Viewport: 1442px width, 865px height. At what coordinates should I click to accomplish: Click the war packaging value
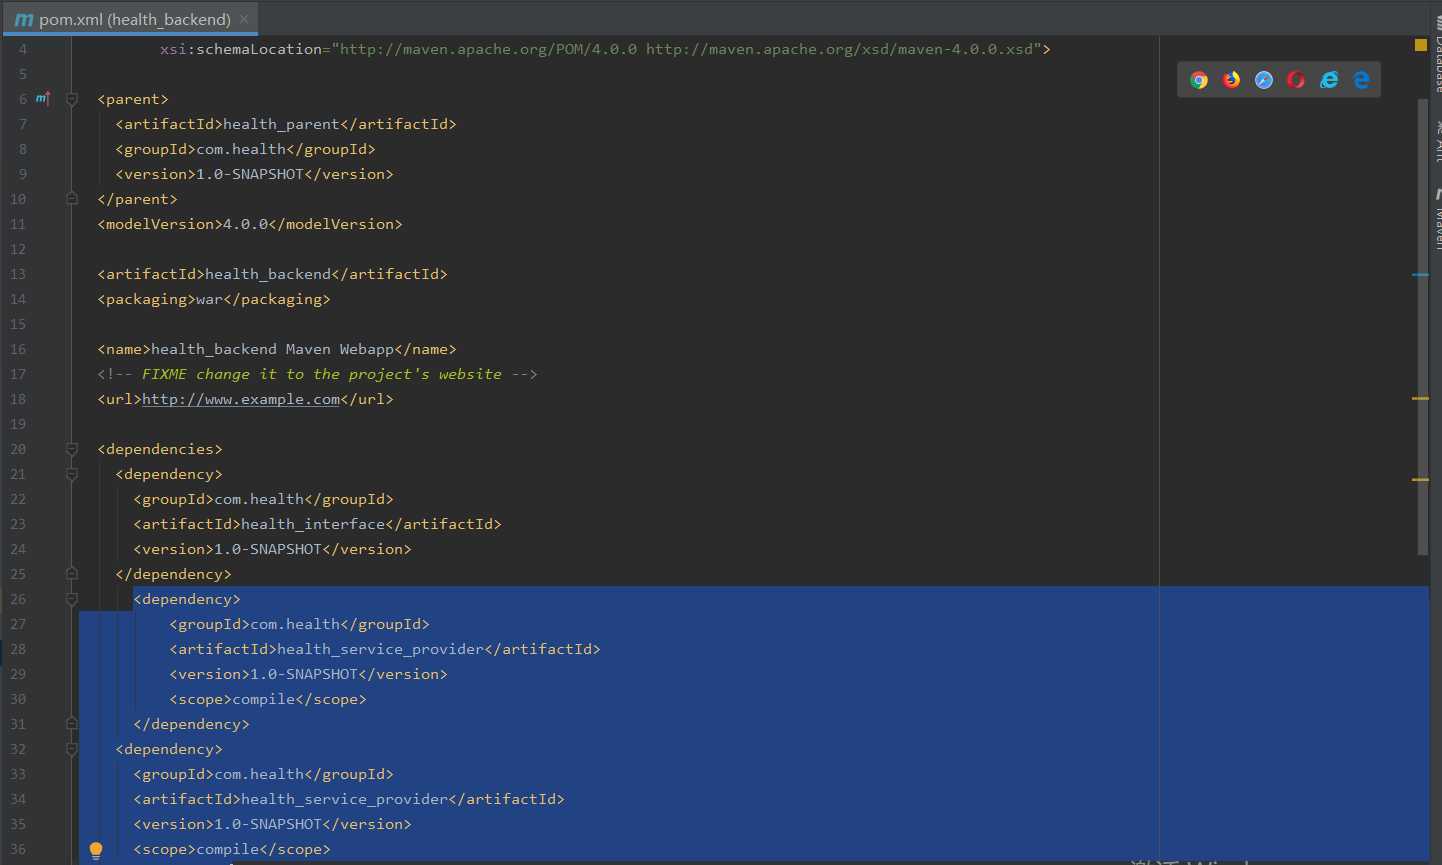click(x=209, y=299)
